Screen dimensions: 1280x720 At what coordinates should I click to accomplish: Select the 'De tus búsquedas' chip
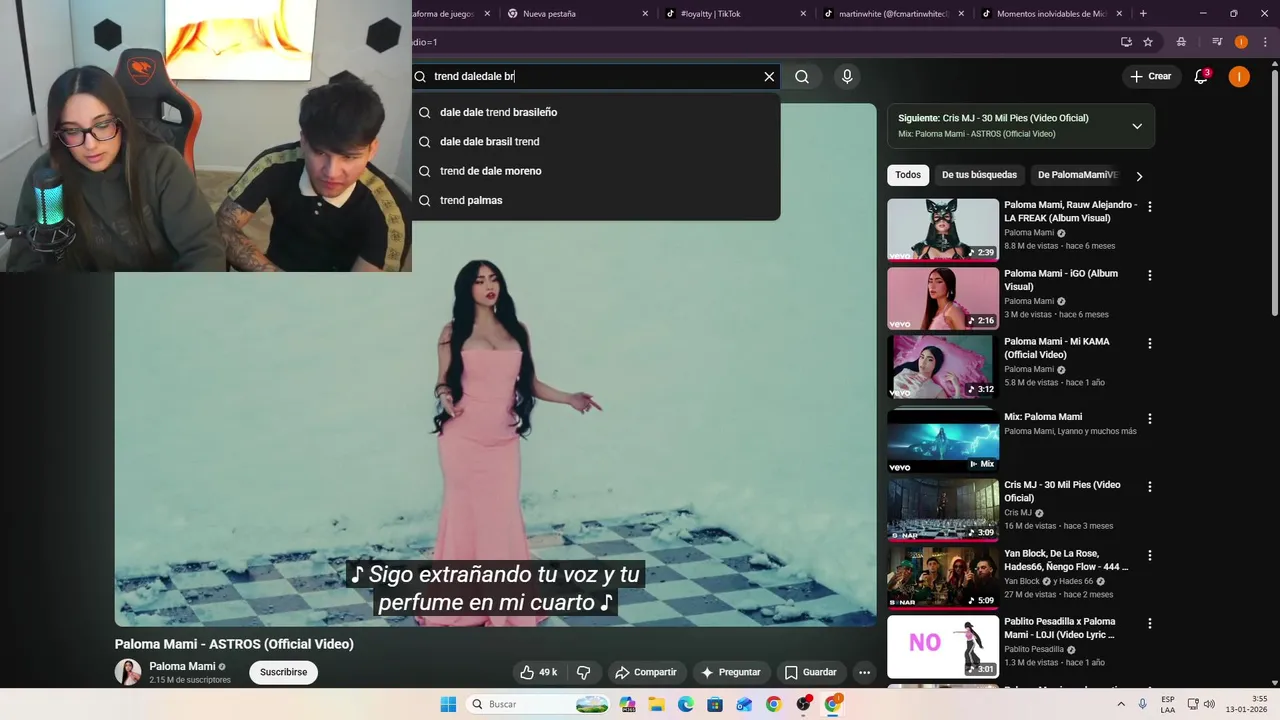click(x=979, y=175)
